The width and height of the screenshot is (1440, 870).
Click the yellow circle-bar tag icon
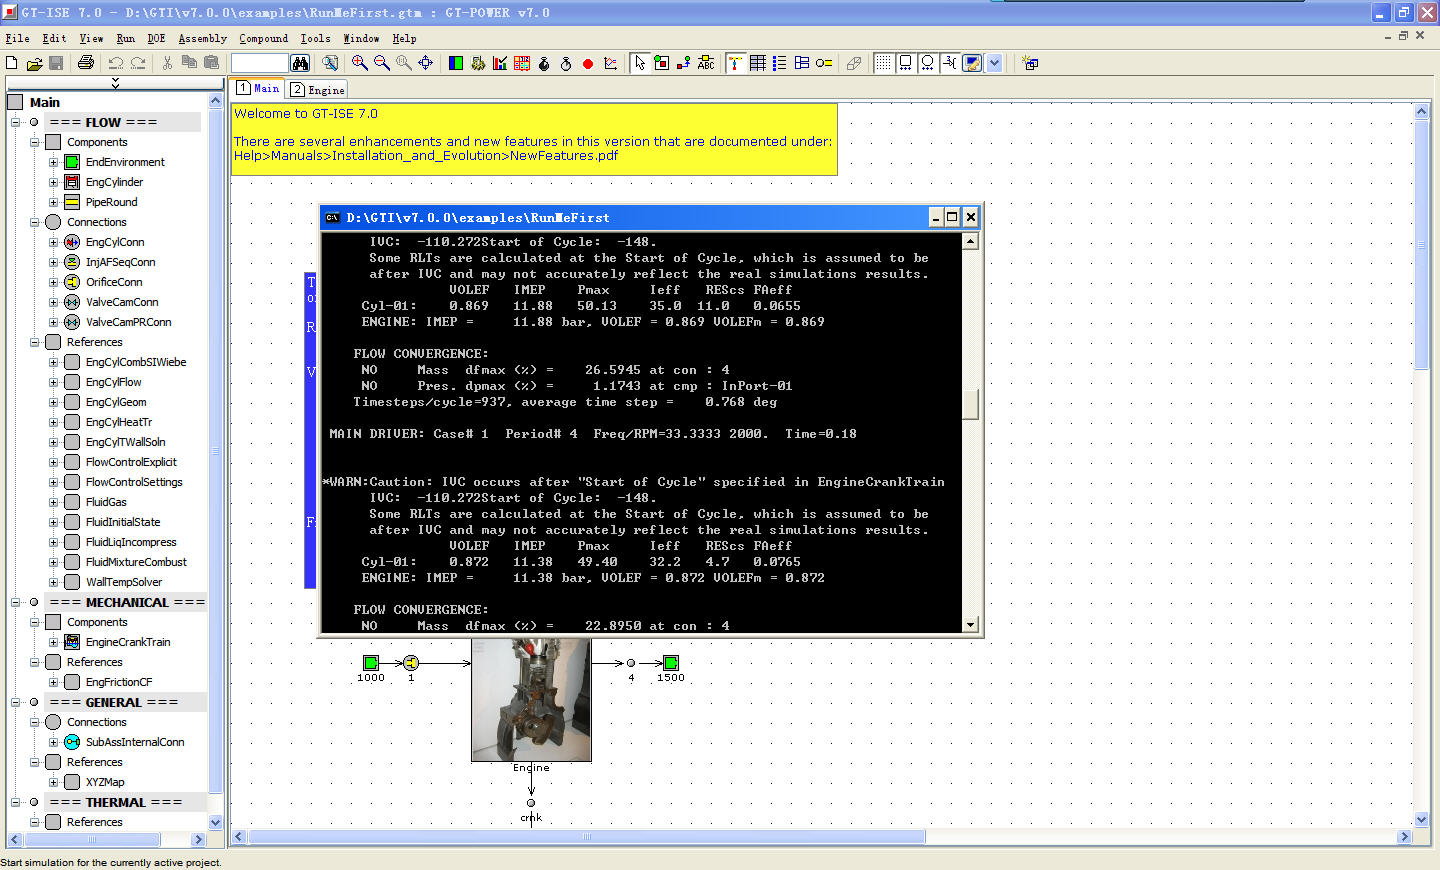pos(824,63)
